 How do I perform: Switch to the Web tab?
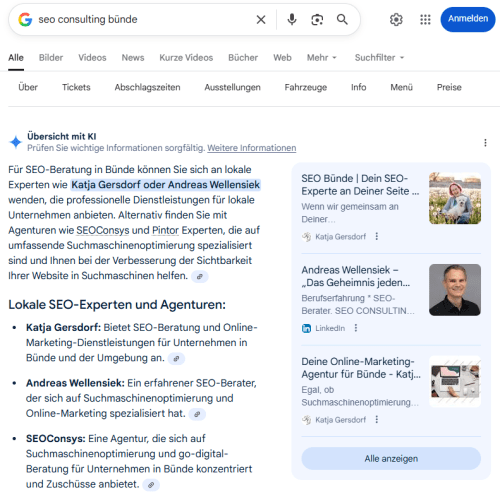(282, 58)
